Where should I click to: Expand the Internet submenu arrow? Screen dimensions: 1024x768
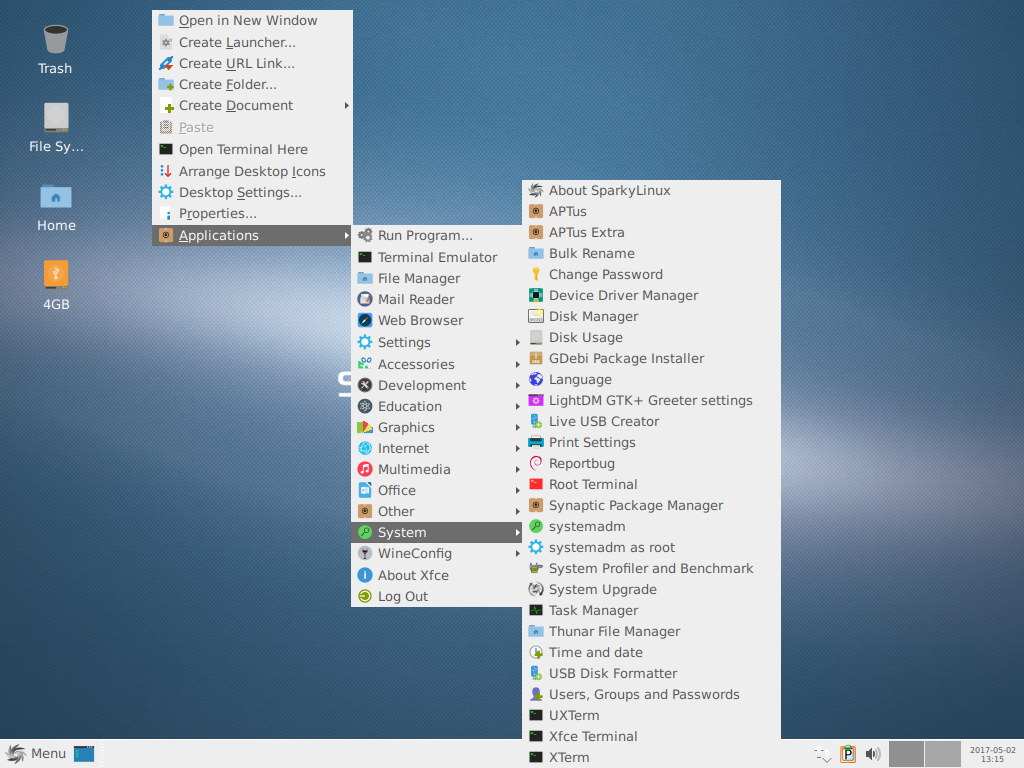pyautogui.click(x=517, y=449)
